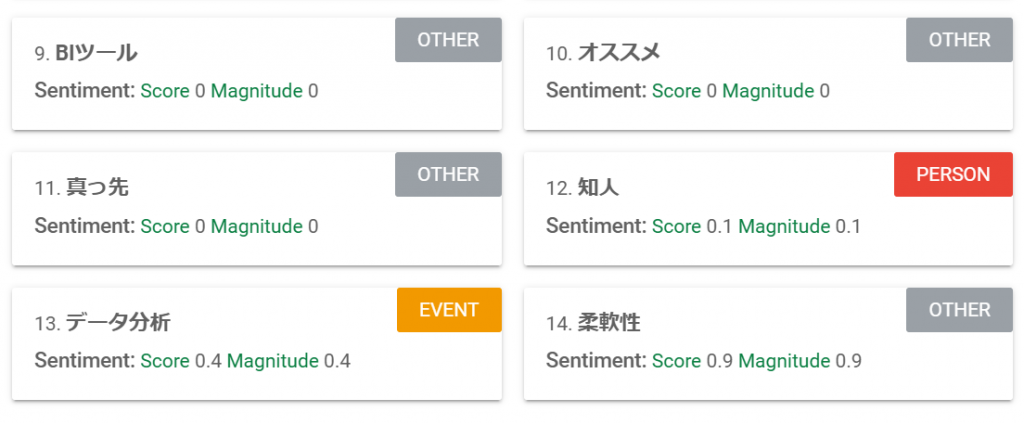The width and height of the screenshot is (1024, 425).
Task: Click the OTHER badge on BIツール card
Action: (x=448, y=40)
